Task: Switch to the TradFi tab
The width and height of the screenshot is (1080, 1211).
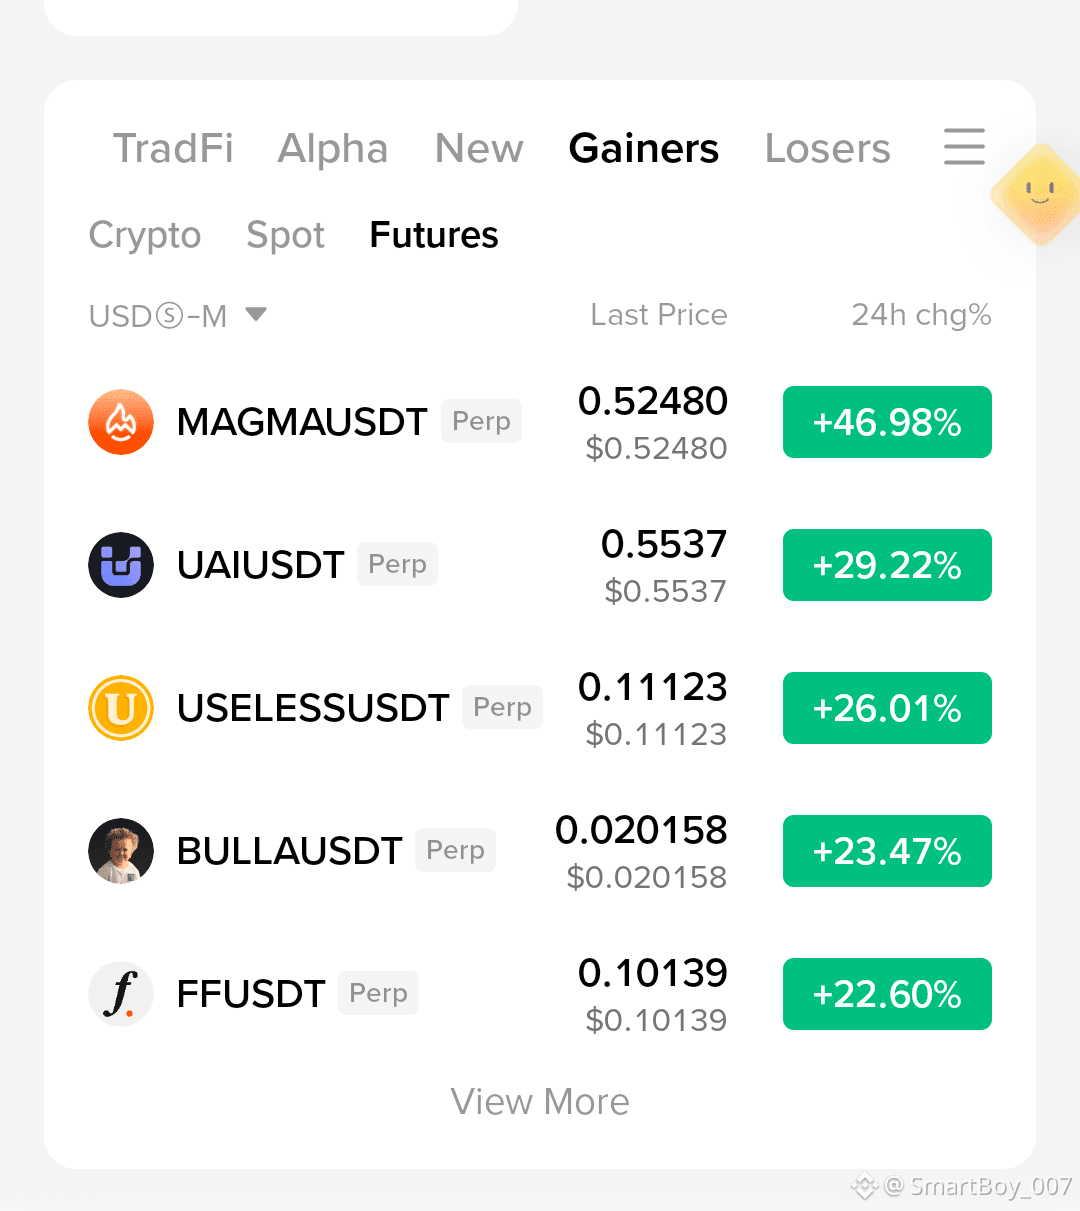Action: tap(173, 149)
